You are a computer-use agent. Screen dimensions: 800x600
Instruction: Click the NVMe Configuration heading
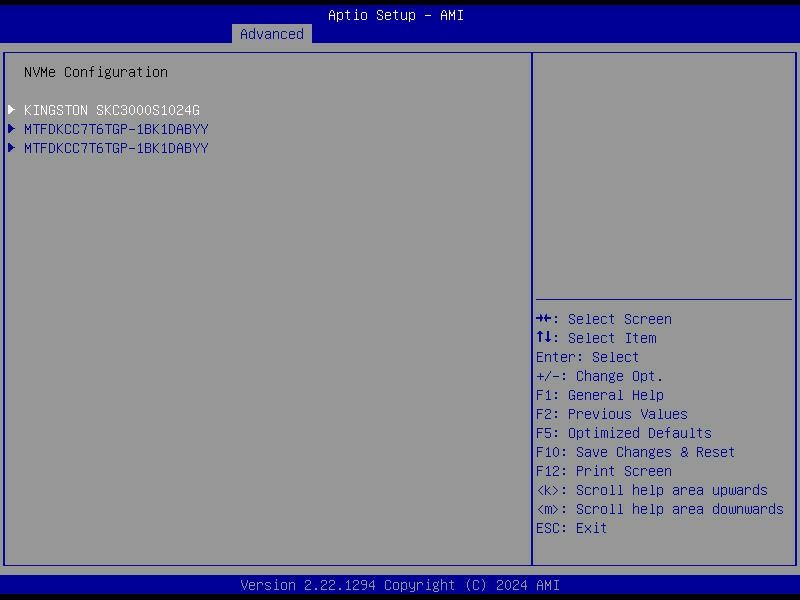(x=96, y=72)
